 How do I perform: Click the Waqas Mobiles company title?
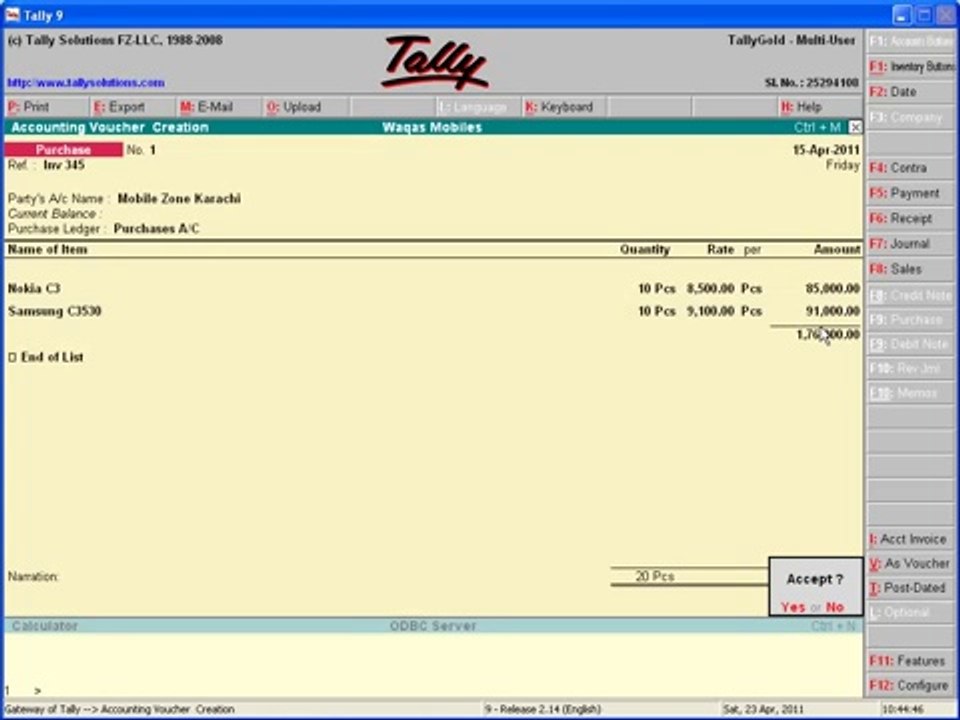click(x=432, y=127)
